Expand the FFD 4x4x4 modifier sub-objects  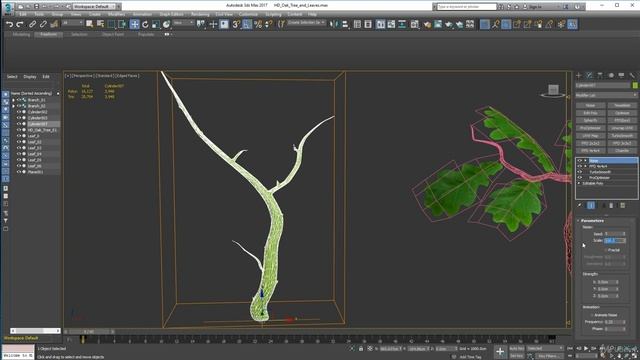585,167
